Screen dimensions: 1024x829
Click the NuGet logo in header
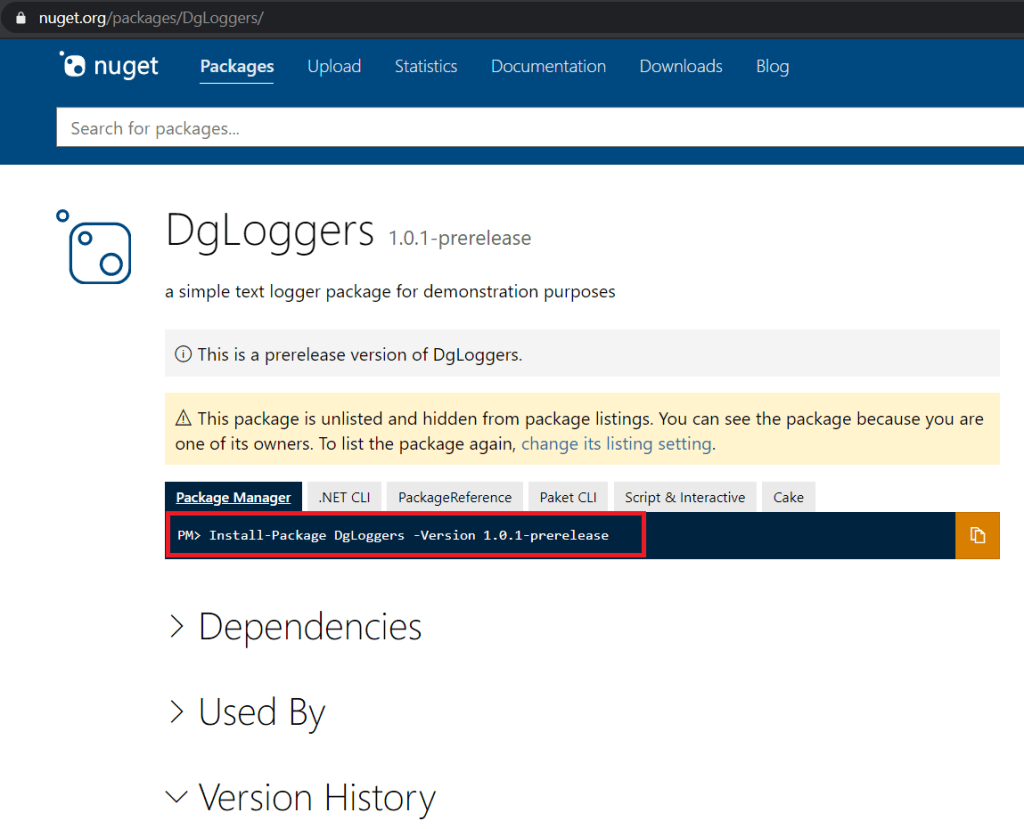(108, 66)
